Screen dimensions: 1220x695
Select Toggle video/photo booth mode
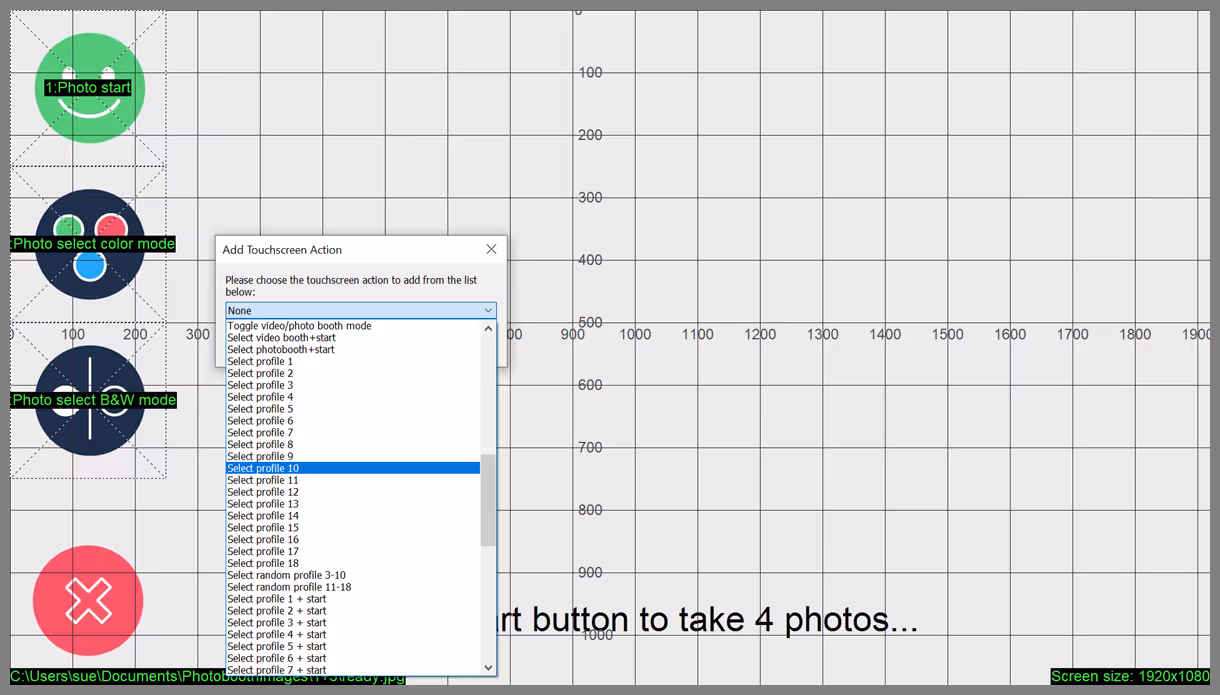[353, 326]
